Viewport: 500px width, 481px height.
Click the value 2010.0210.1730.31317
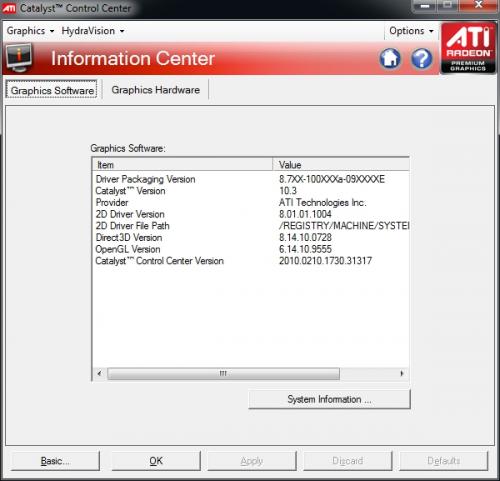(325, 261)
